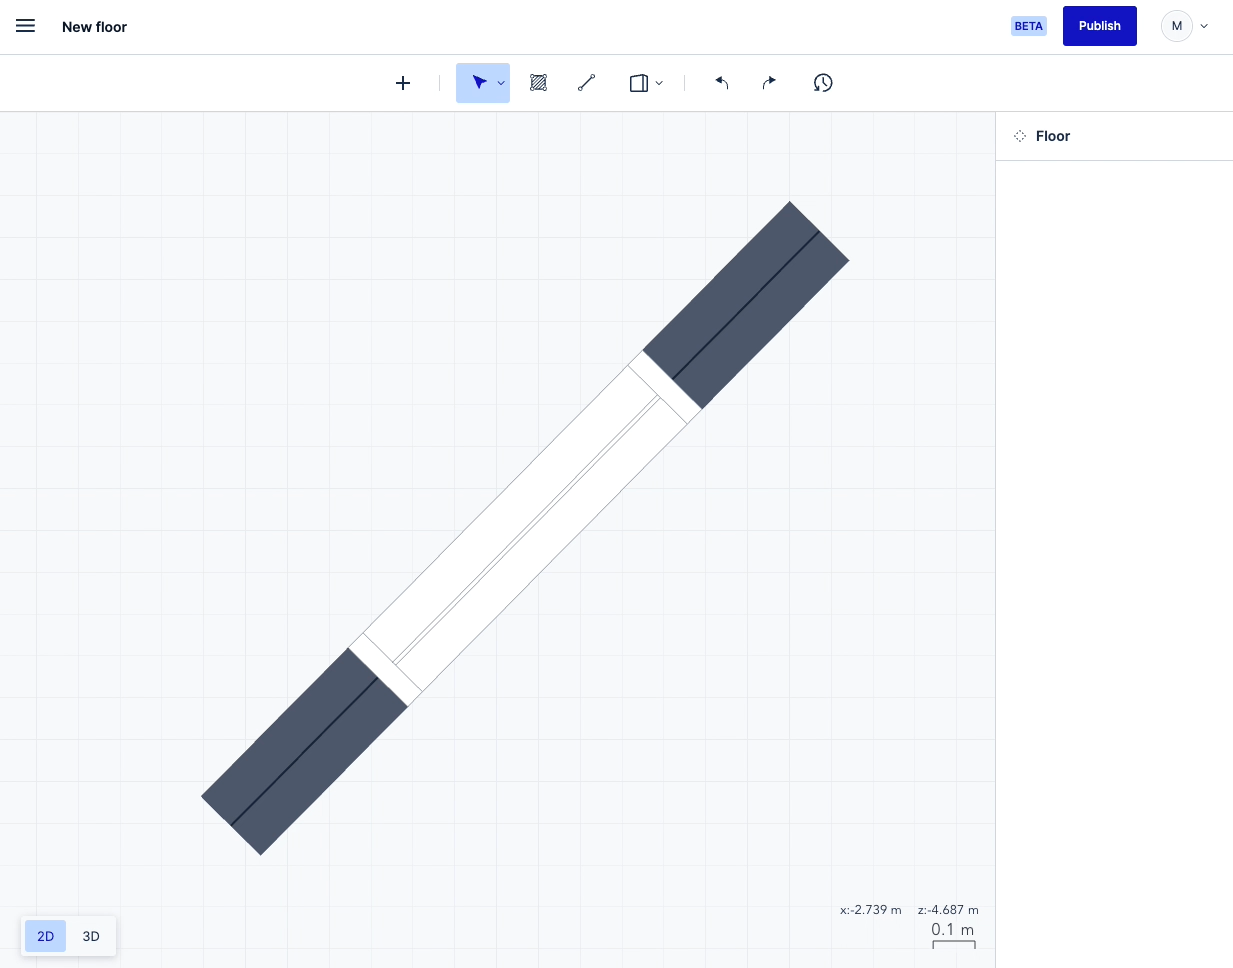Switch to 2D view
Image resolution: width=1233 pixels, height=968 pixels.
(x=46, y=936)
